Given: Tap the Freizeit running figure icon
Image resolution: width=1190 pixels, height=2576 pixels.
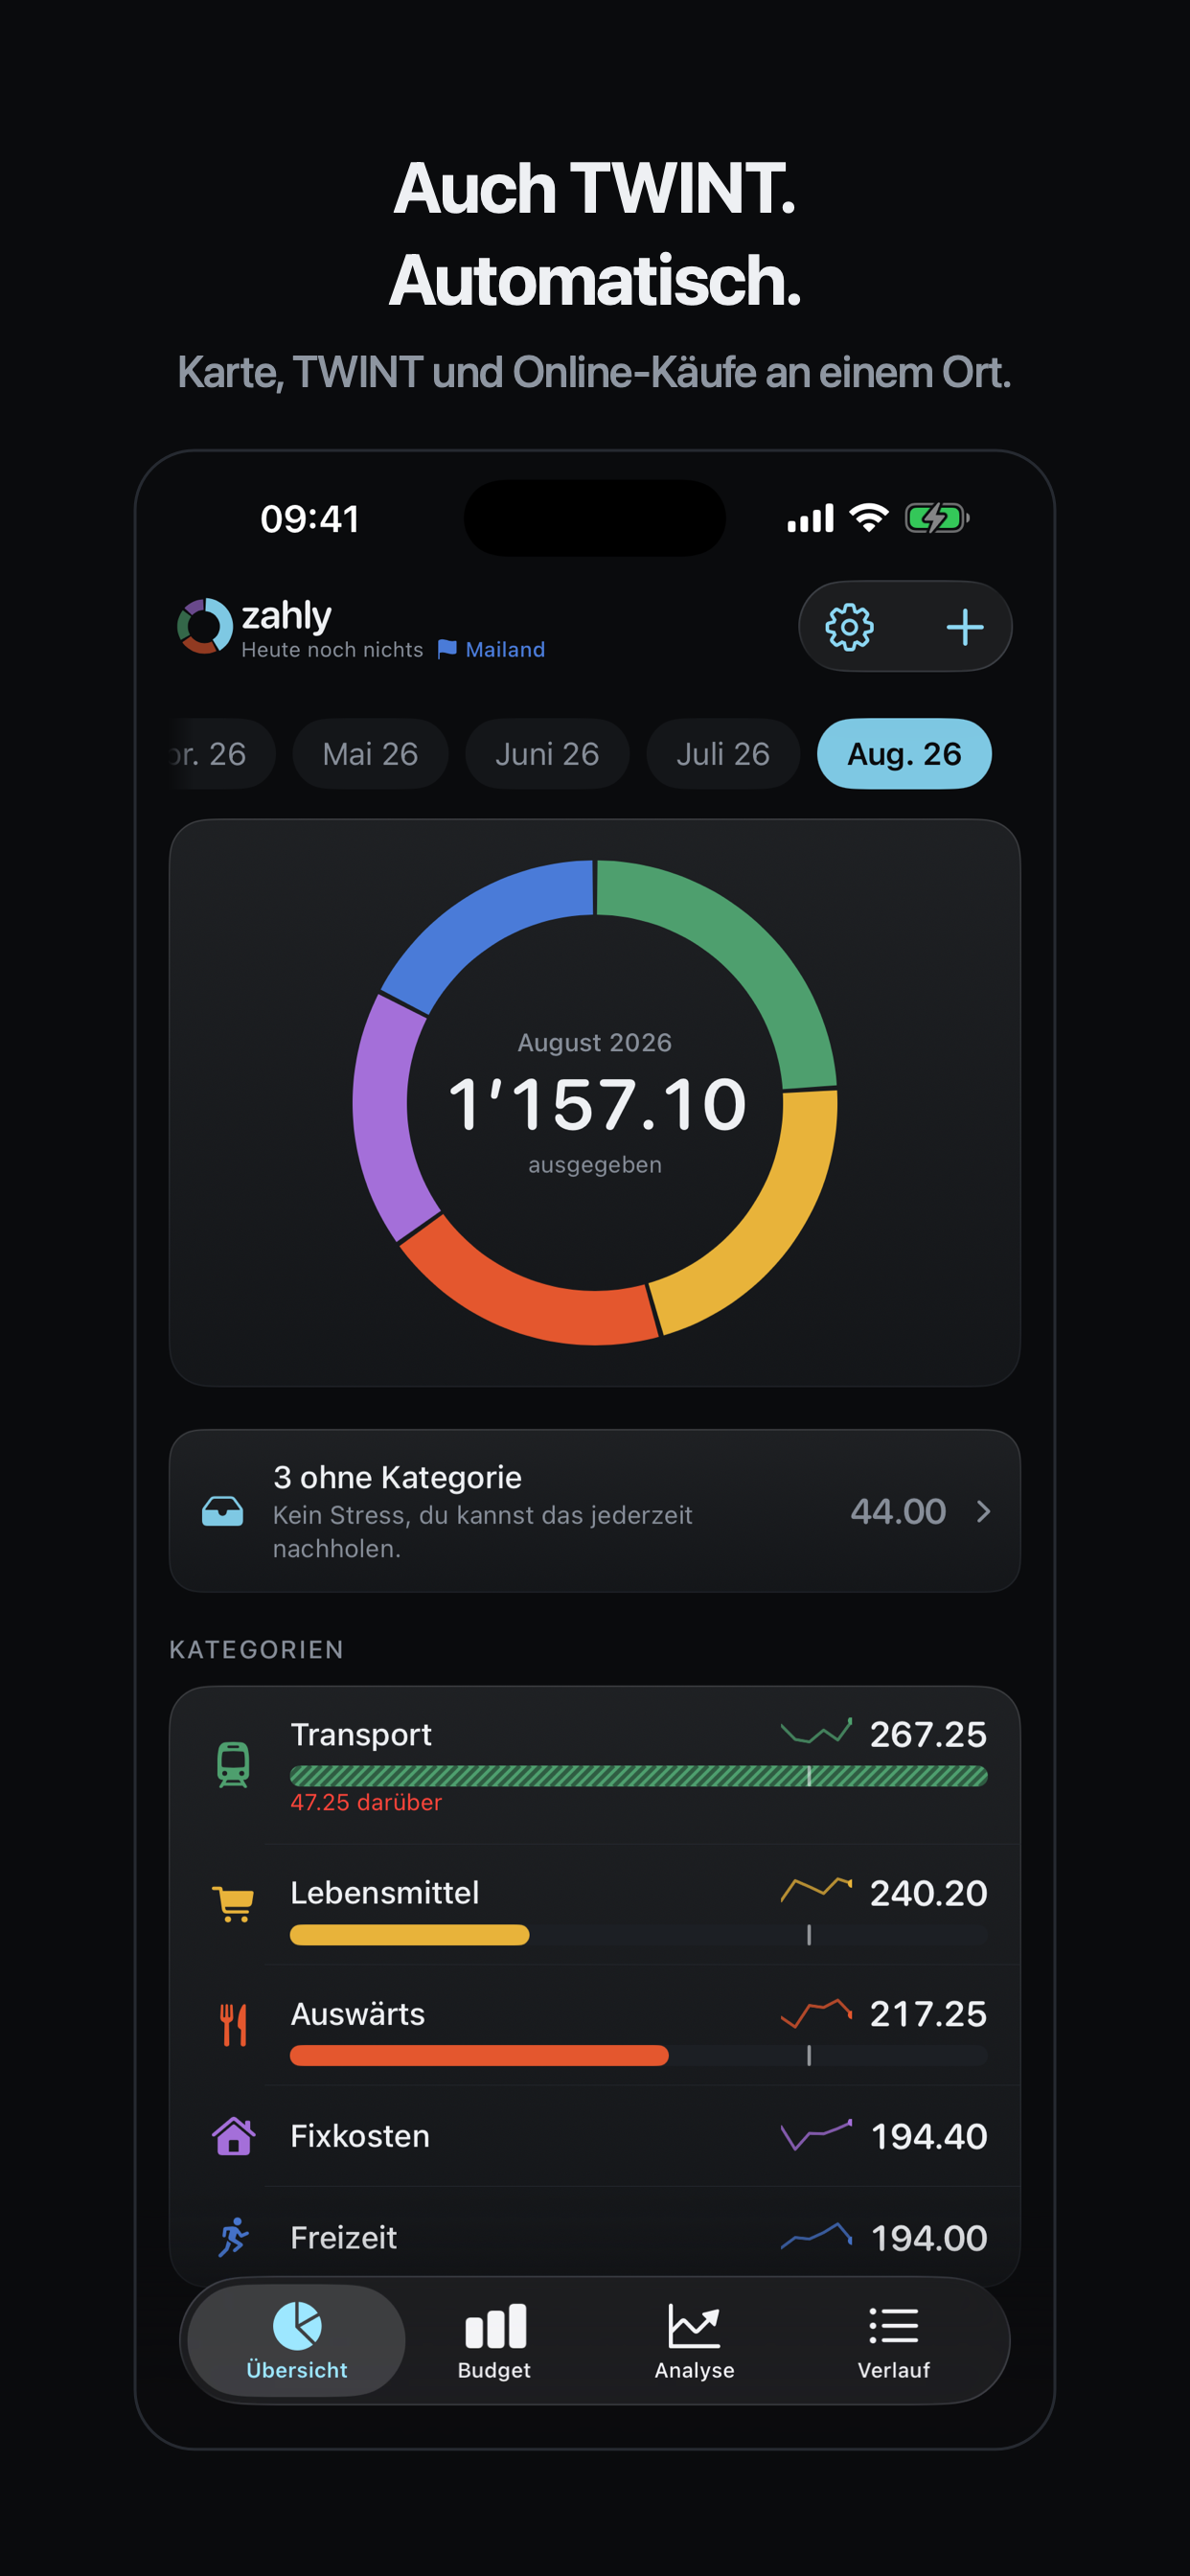Looking at the screenshot, I should pos(233,2237).
